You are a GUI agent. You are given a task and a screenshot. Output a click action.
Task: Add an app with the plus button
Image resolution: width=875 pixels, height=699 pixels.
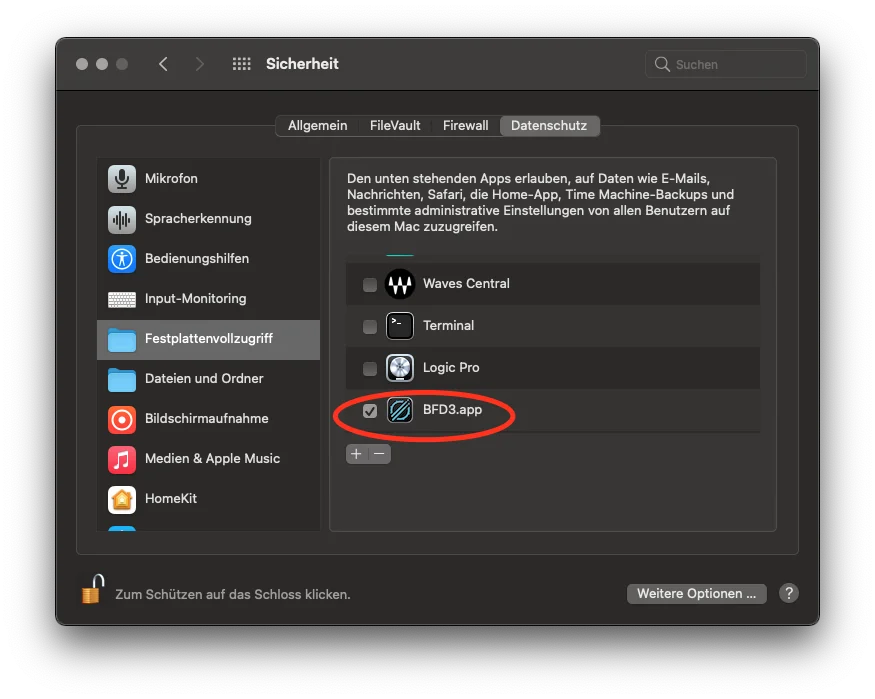click(x=357, y=454)
